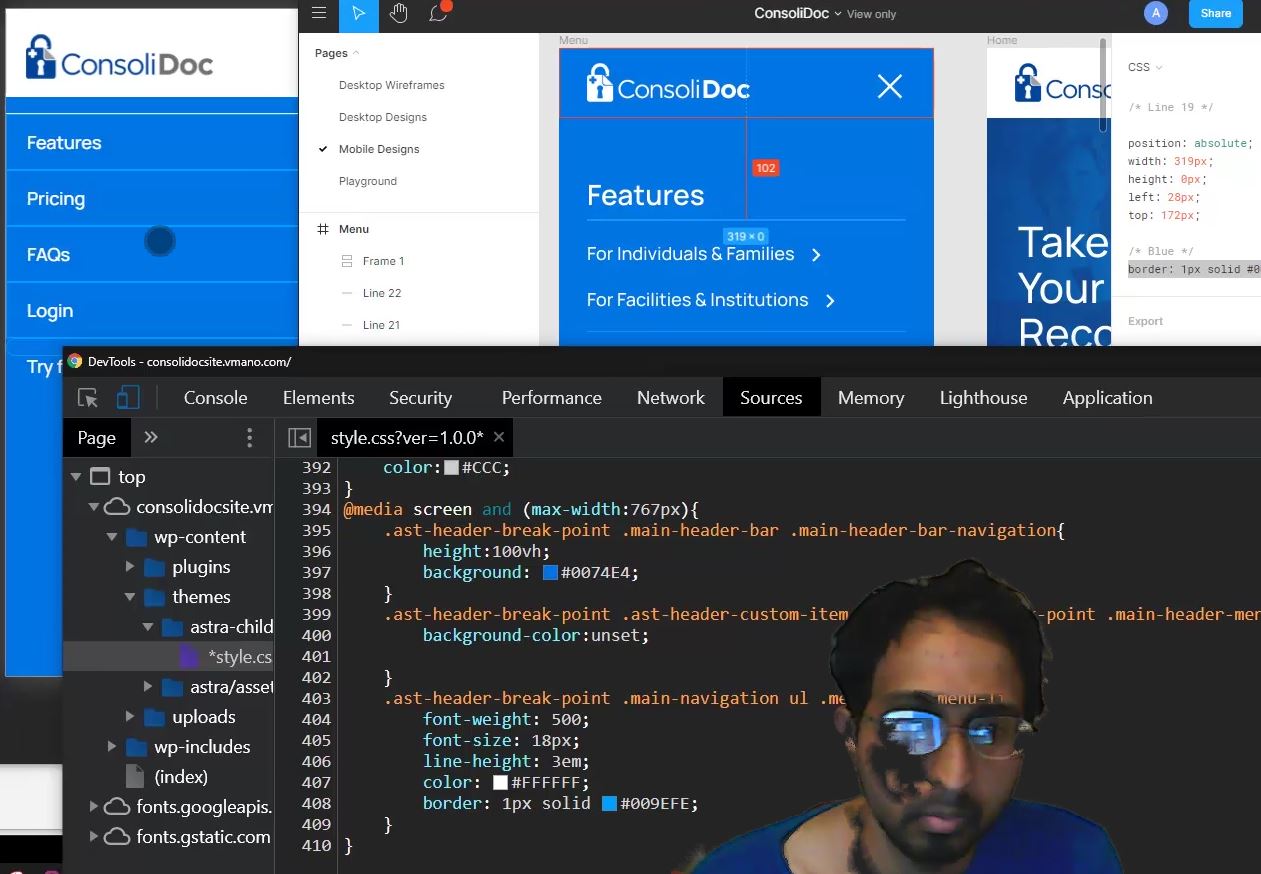Switch to the Network tab
This screenshot has height=874, width=1261.
[670, 398]
